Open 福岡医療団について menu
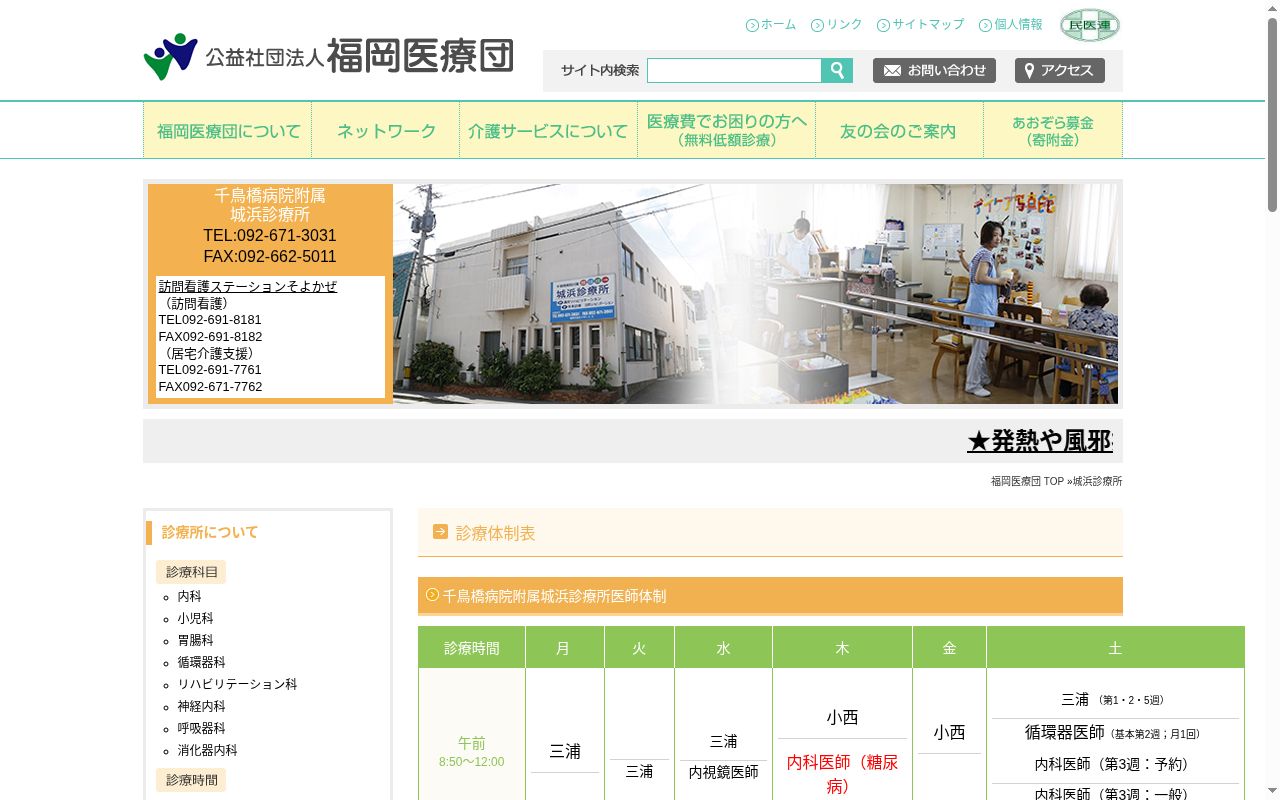The image size is (1280, 800). (228, 130)
